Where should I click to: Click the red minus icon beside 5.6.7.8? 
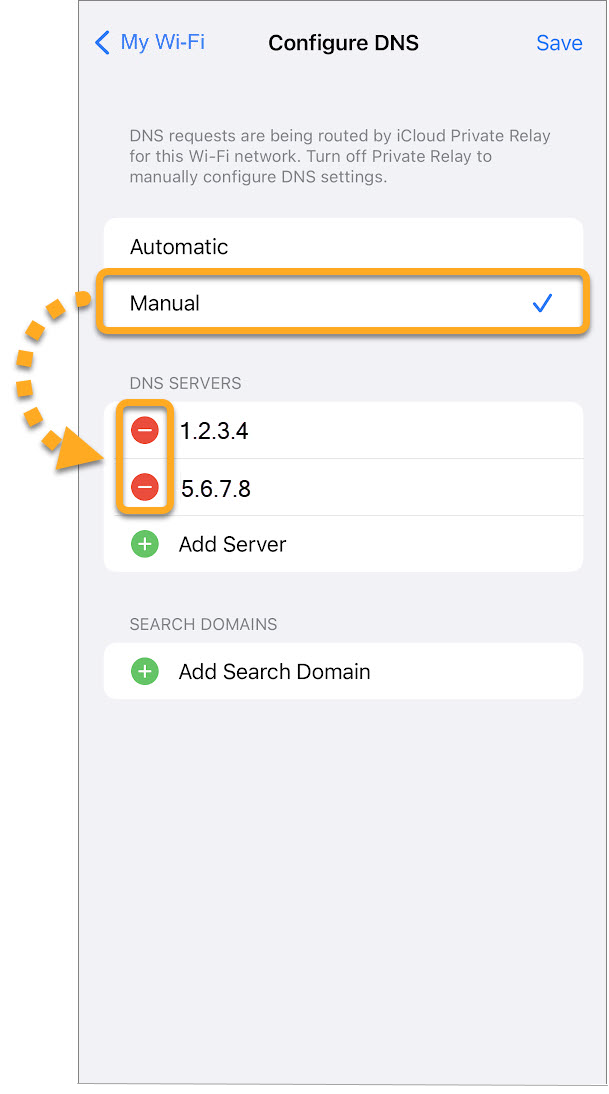pyautogui.click(x=145, y=488)
